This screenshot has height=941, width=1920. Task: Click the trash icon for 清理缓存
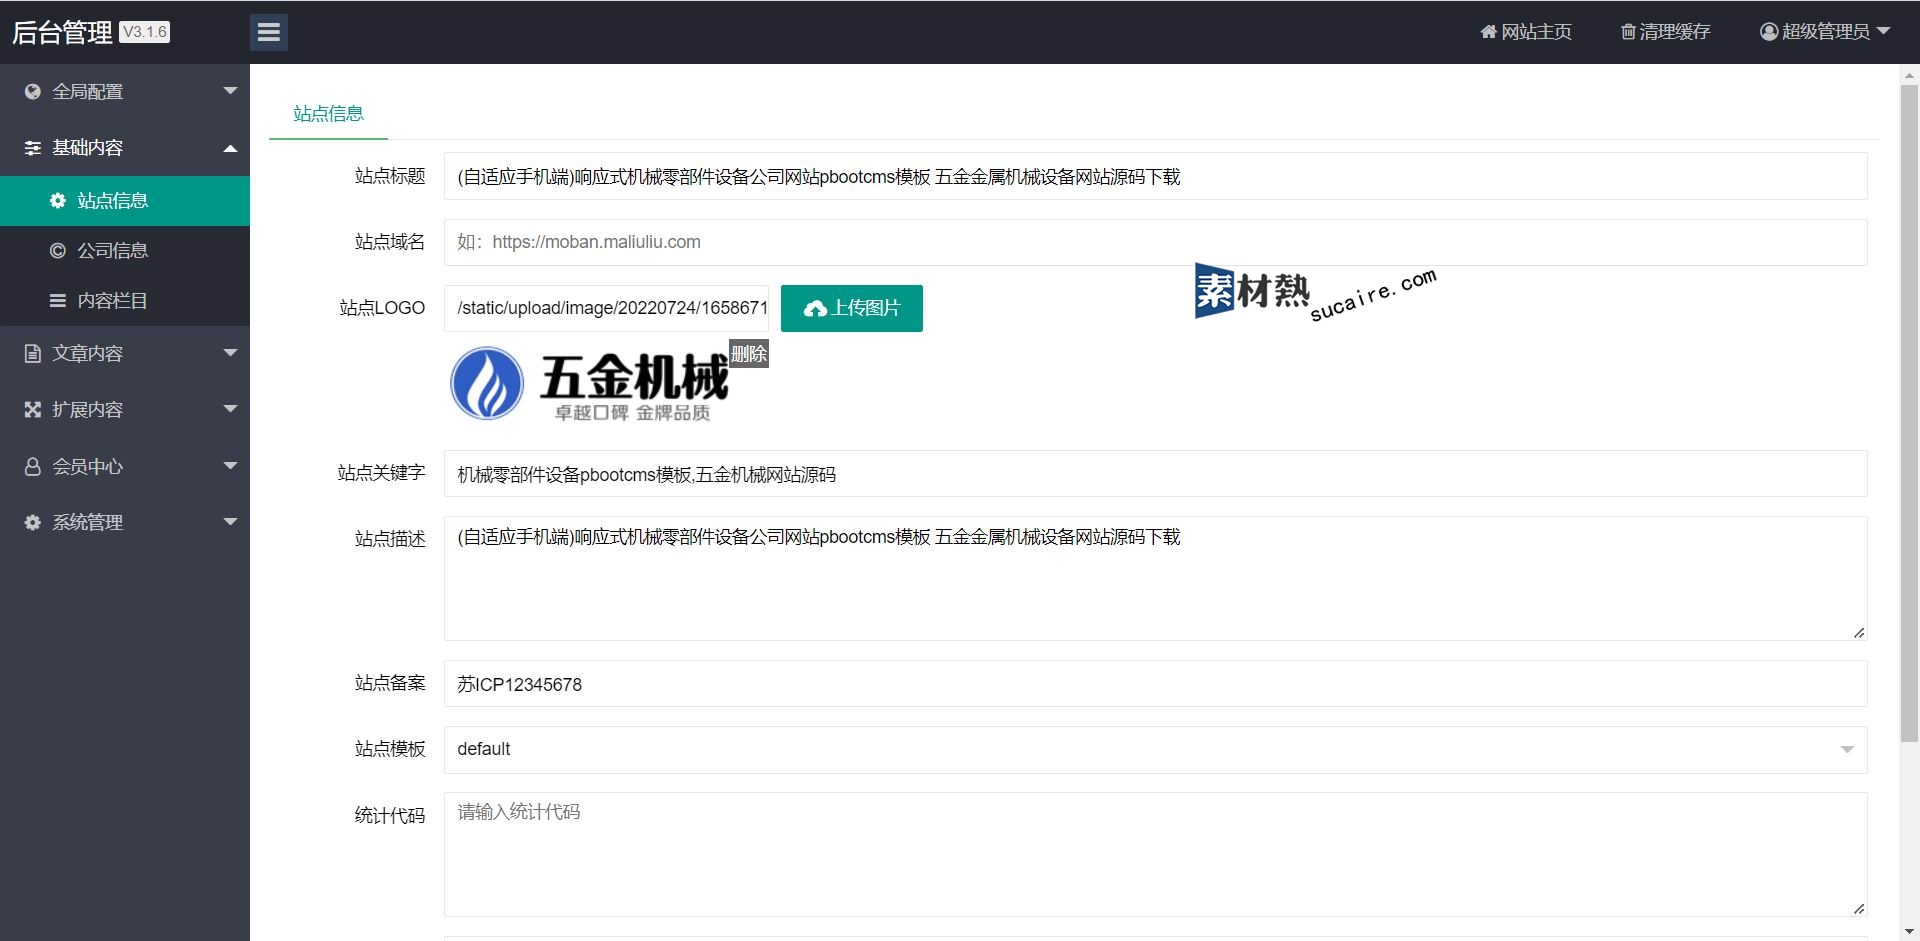(x=1628, y=32)
